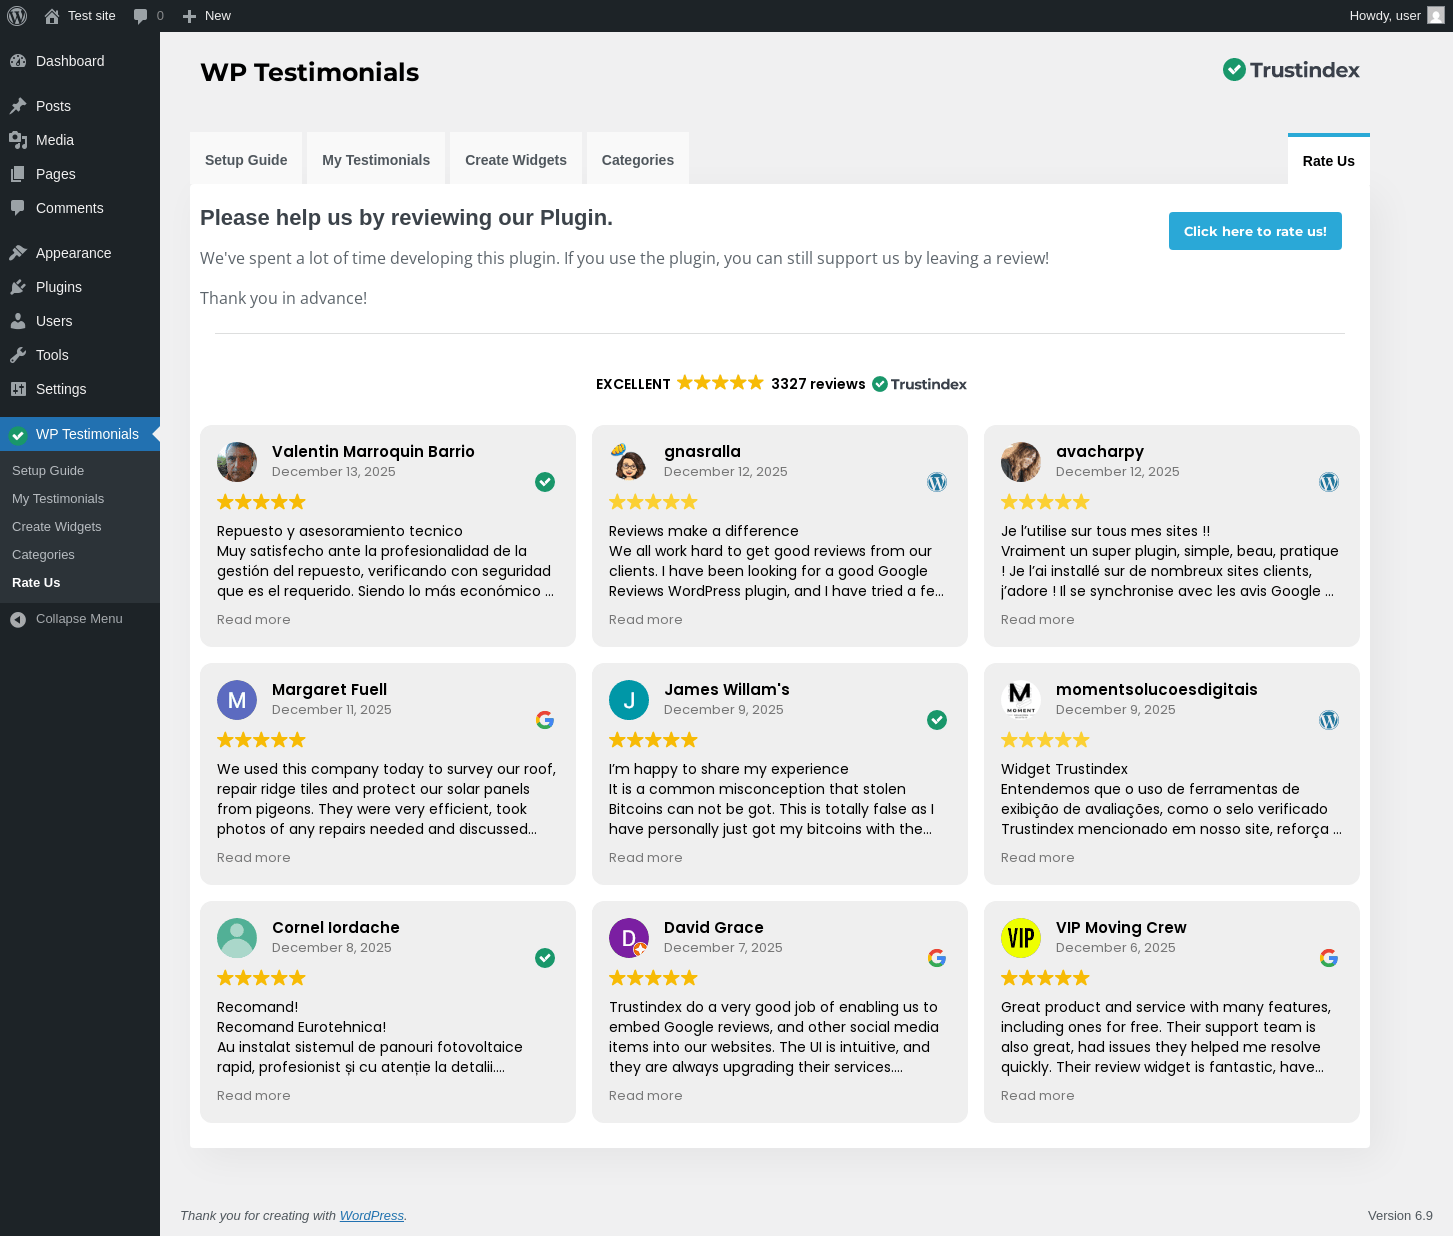The height and width of the screenshot is (1236, 1453).
Task: Click the New plus icon in admin bar
Action: [x=189, y=16]
